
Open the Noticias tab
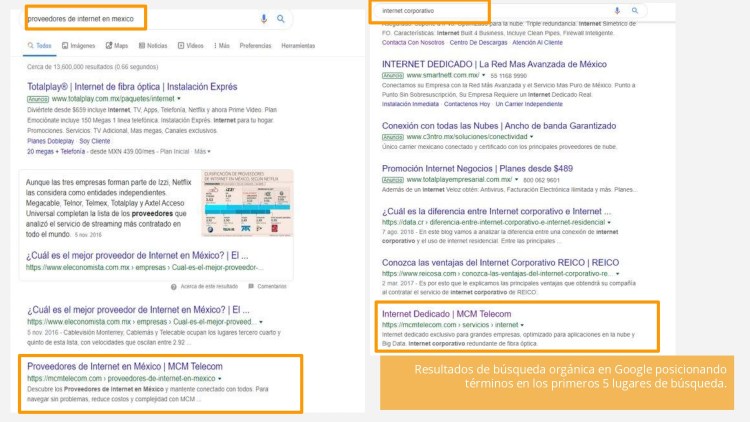point(152,46)
